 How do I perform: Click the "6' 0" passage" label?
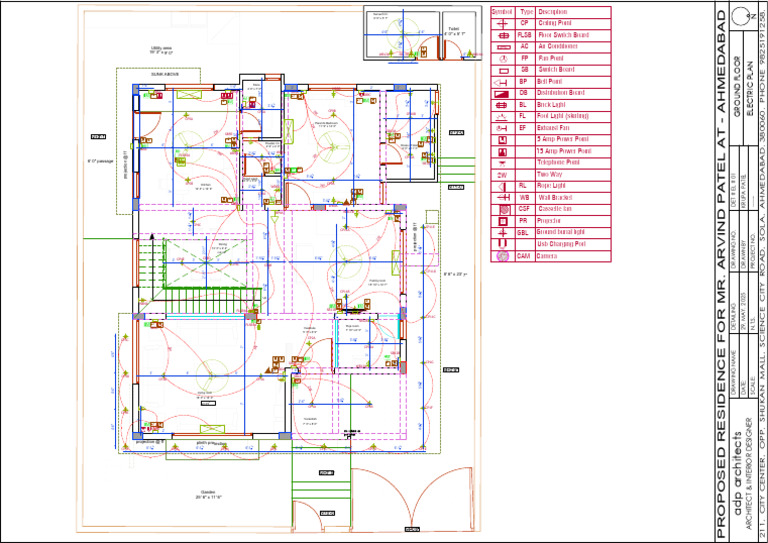100,161
